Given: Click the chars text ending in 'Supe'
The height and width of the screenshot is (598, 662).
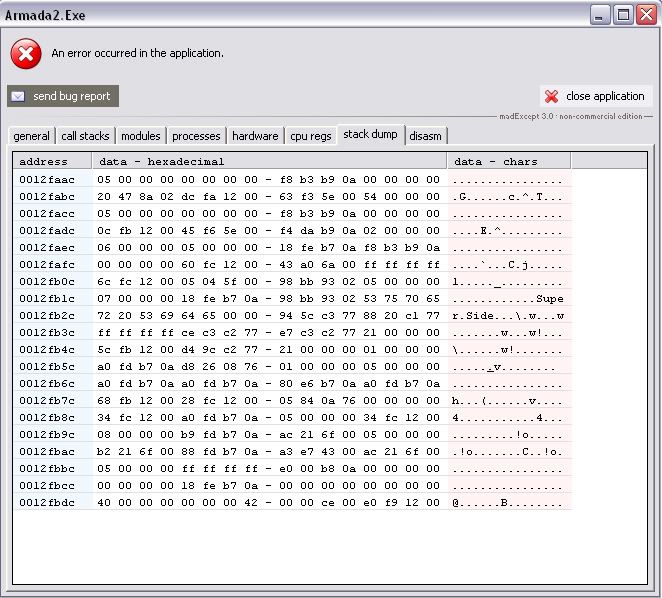Looking at the screenshot, I should coord(508,299).
